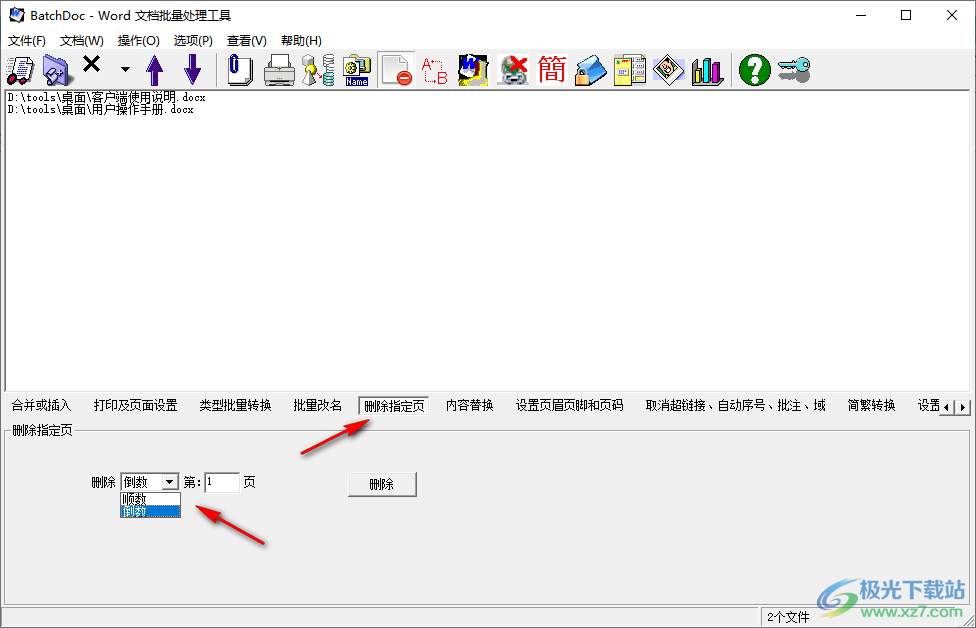Click the delete specified page icon
976x628 pixels.
pyautogui.click(x=396, y=70)
